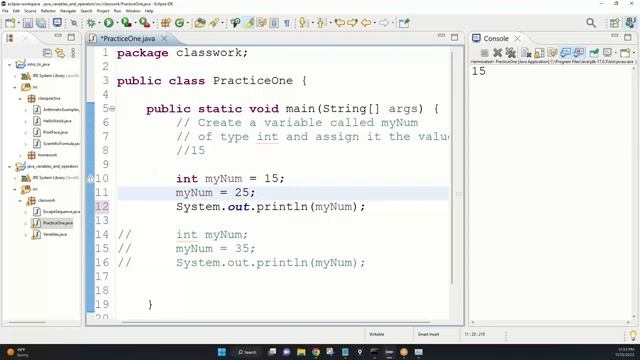Open Package Explorer View Menu dots

pyautogui.click(x=73, y=53)
